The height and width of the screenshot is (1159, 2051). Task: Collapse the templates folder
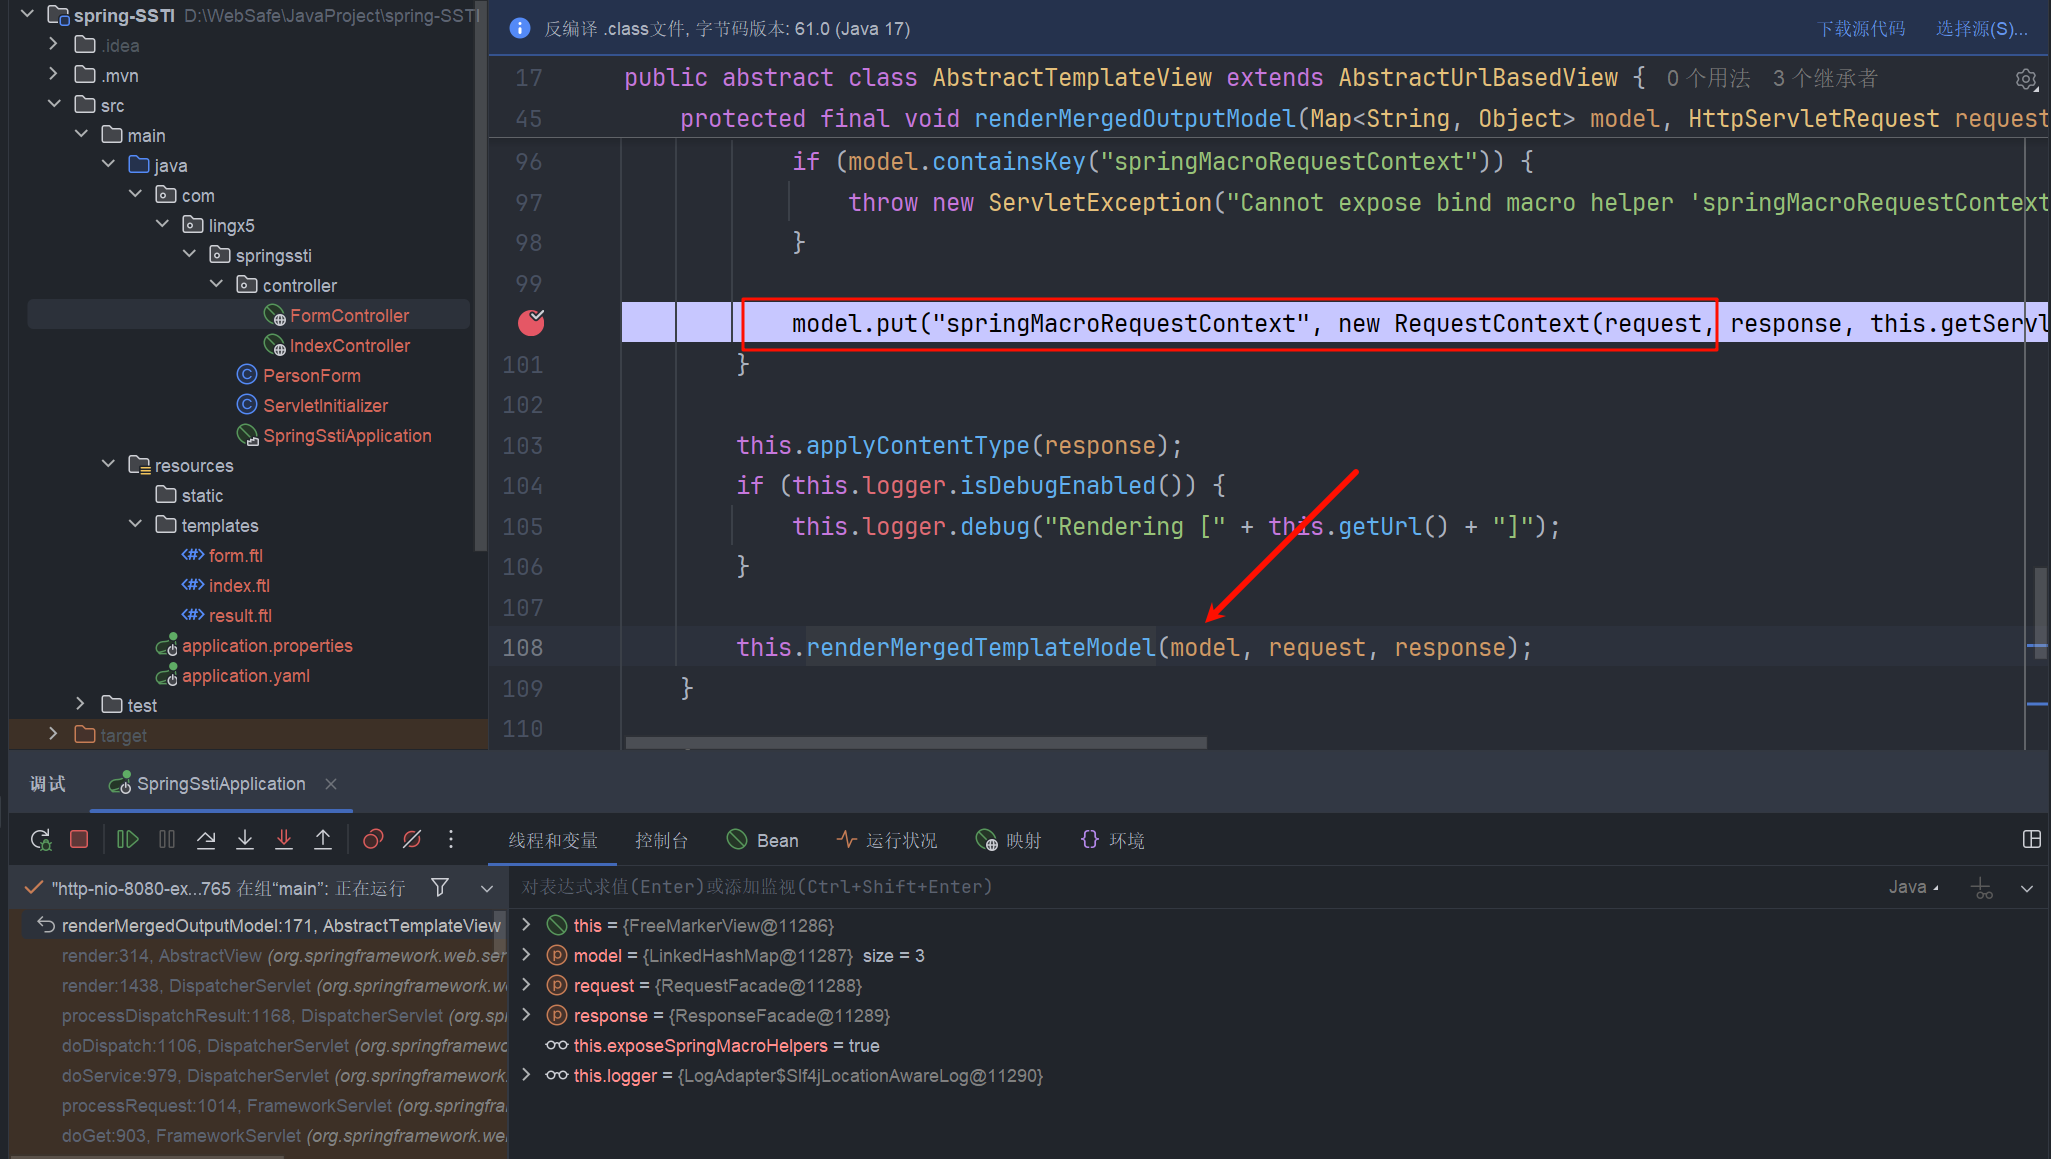point(136,524)
